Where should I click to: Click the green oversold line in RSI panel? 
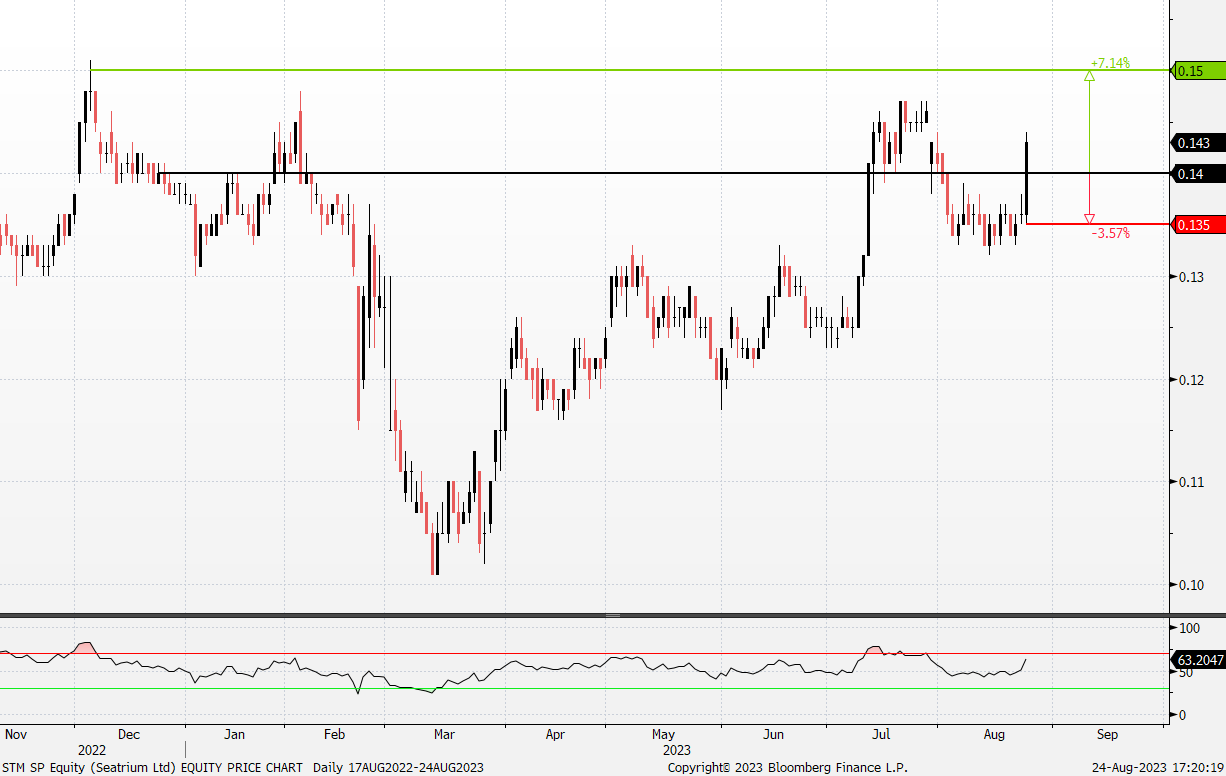click(584, 688)
